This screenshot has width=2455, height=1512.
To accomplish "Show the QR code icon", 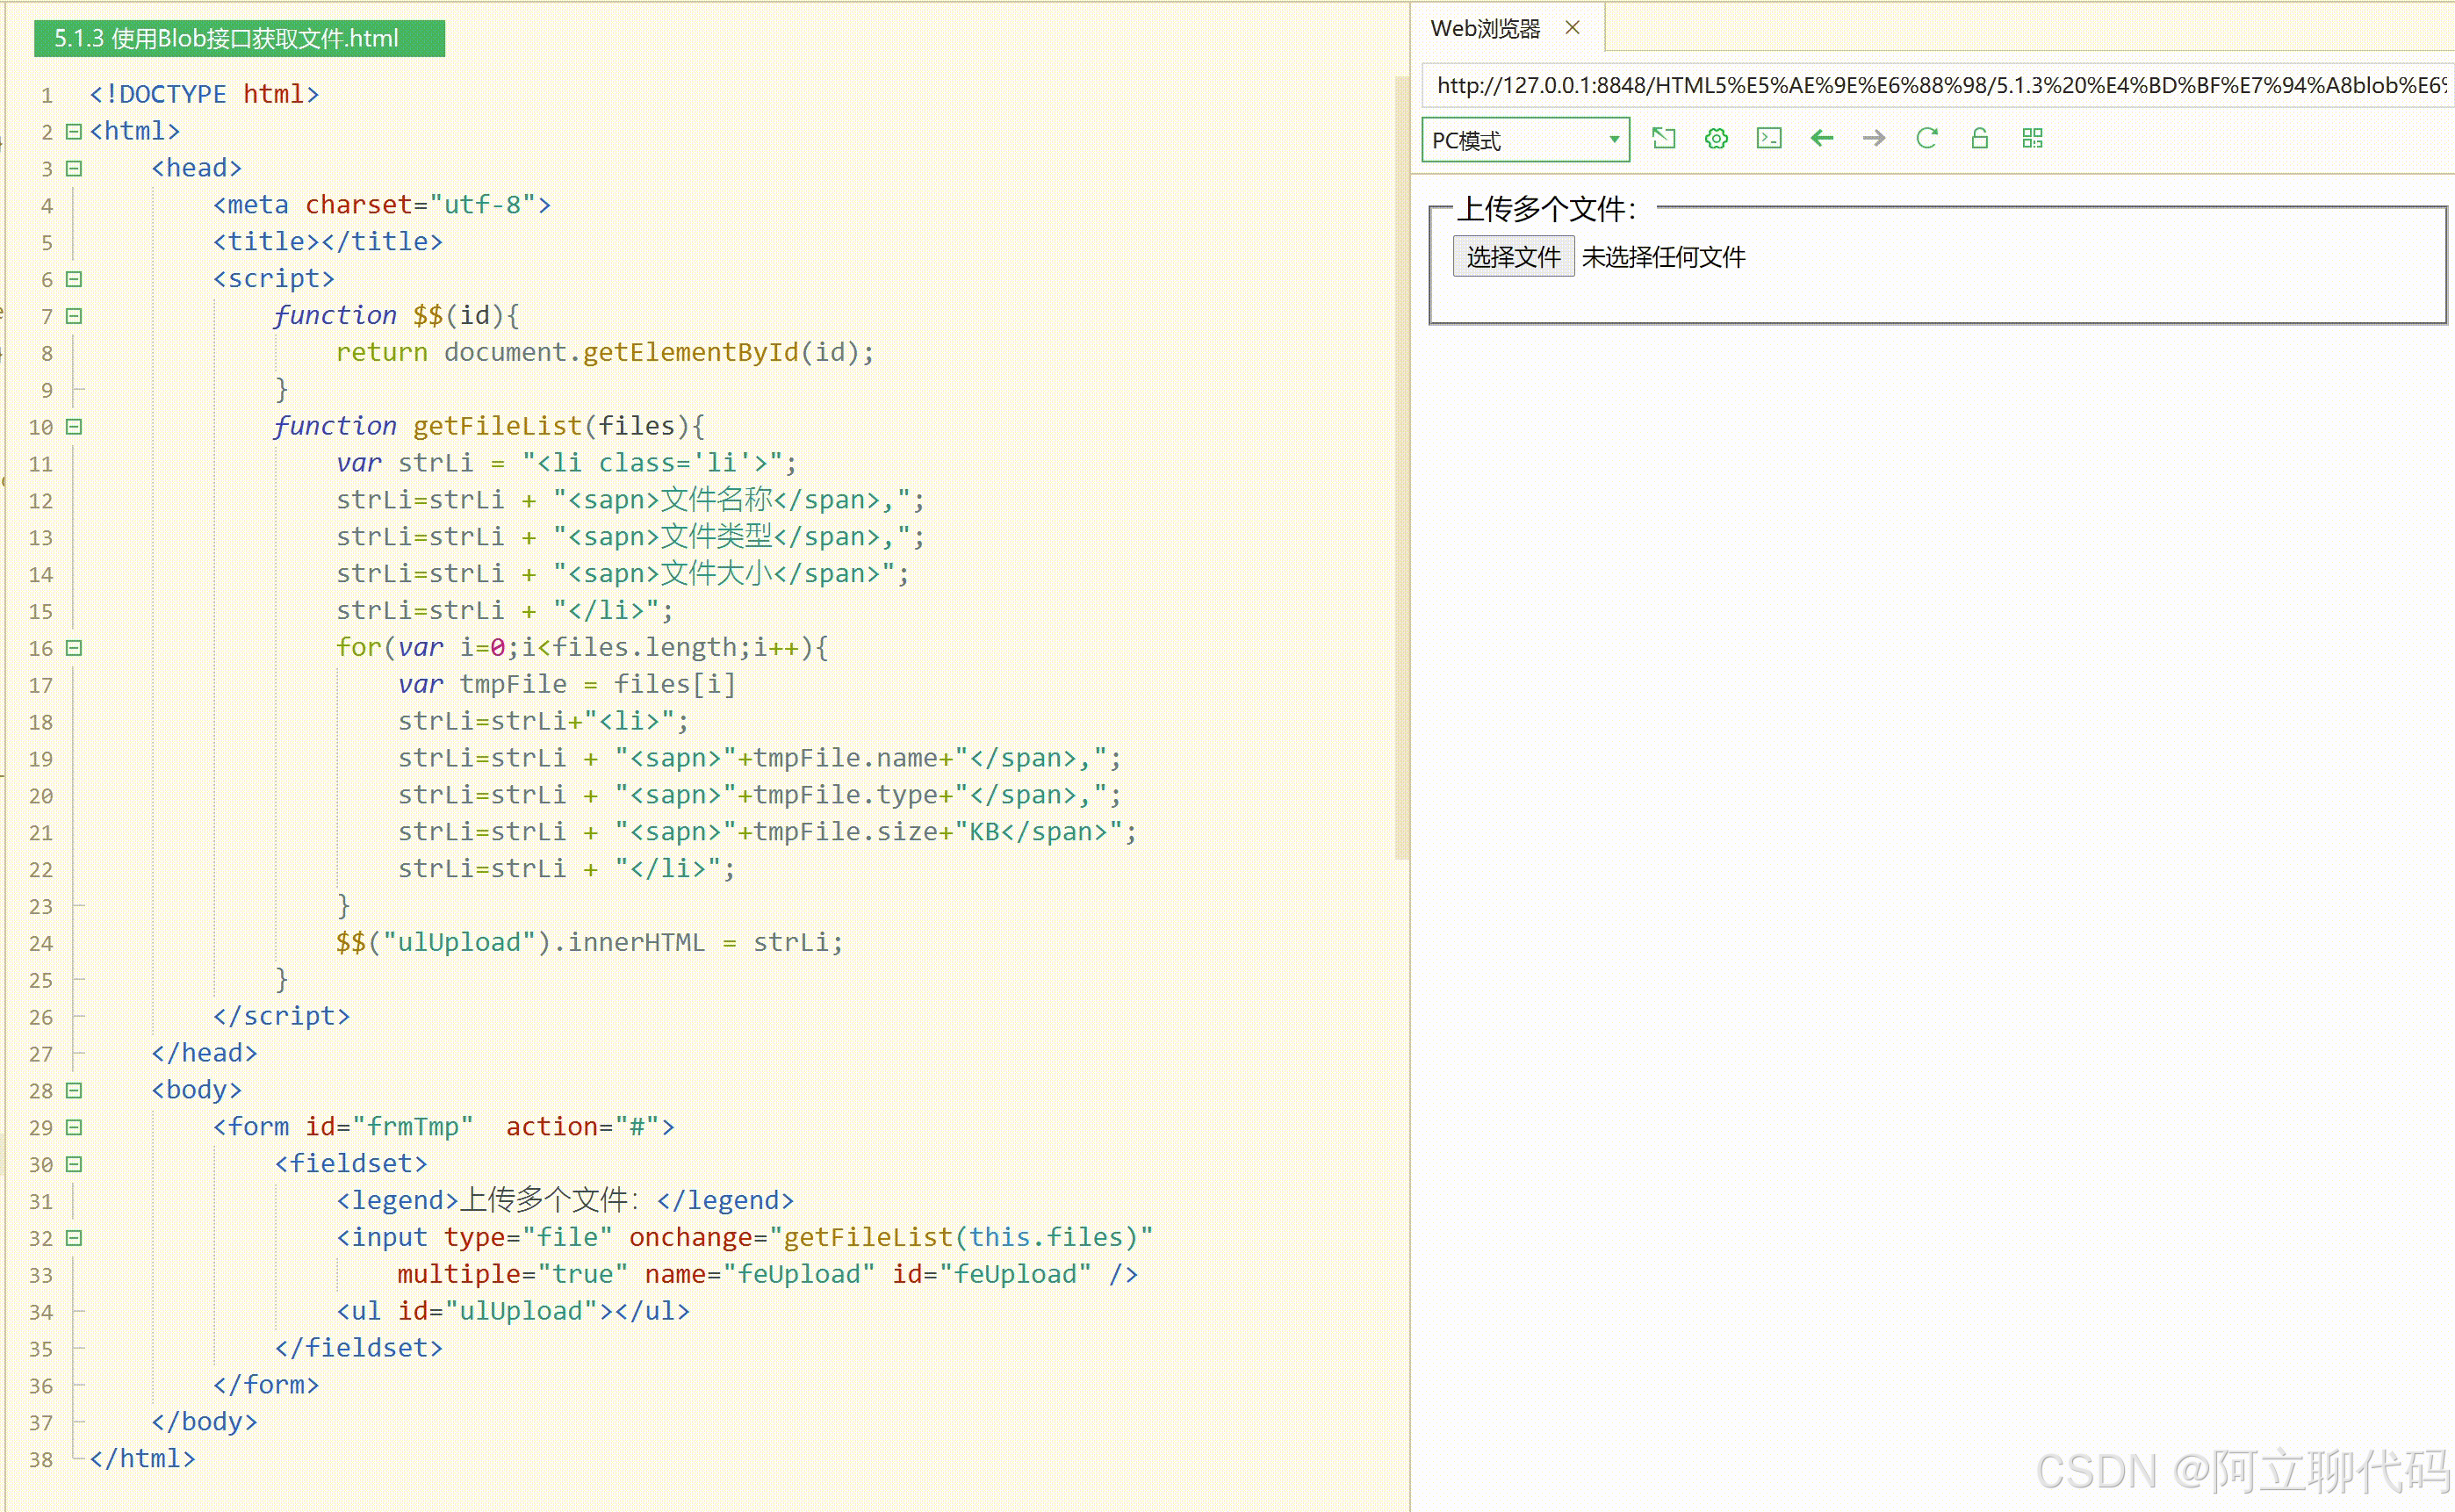I will pyautogui.click(x=2032, y=138).
